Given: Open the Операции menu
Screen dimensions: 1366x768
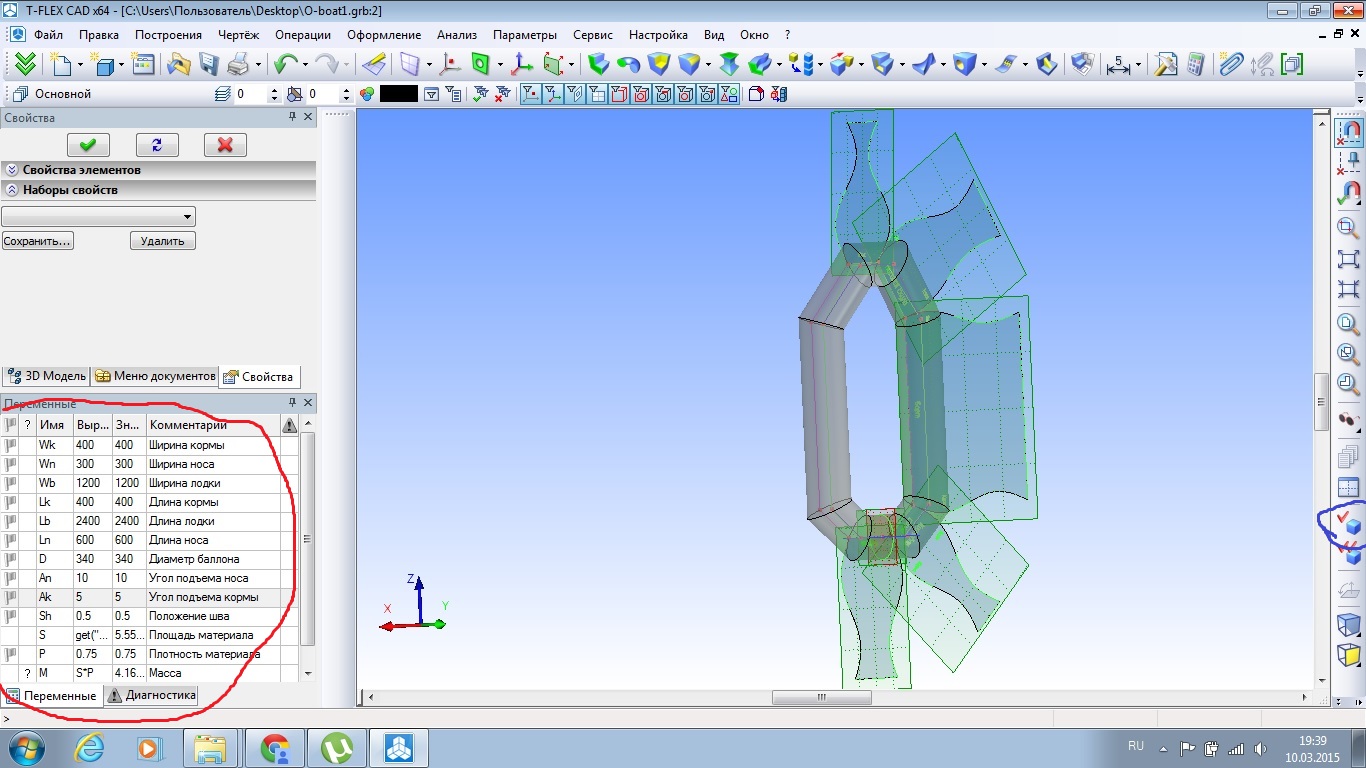Looking at the screenshot, I should tap(303, 34).
